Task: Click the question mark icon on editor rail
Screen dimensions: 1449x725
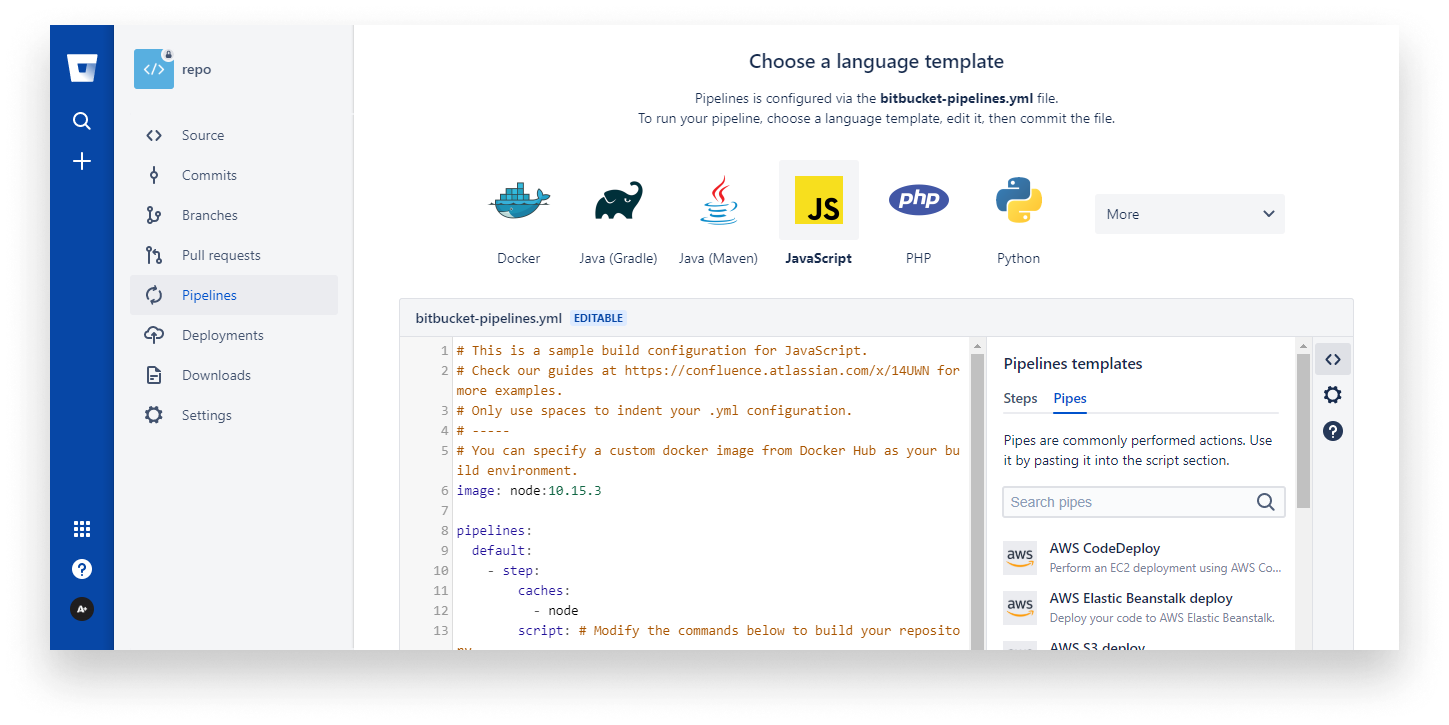Action: point(1333,431)
